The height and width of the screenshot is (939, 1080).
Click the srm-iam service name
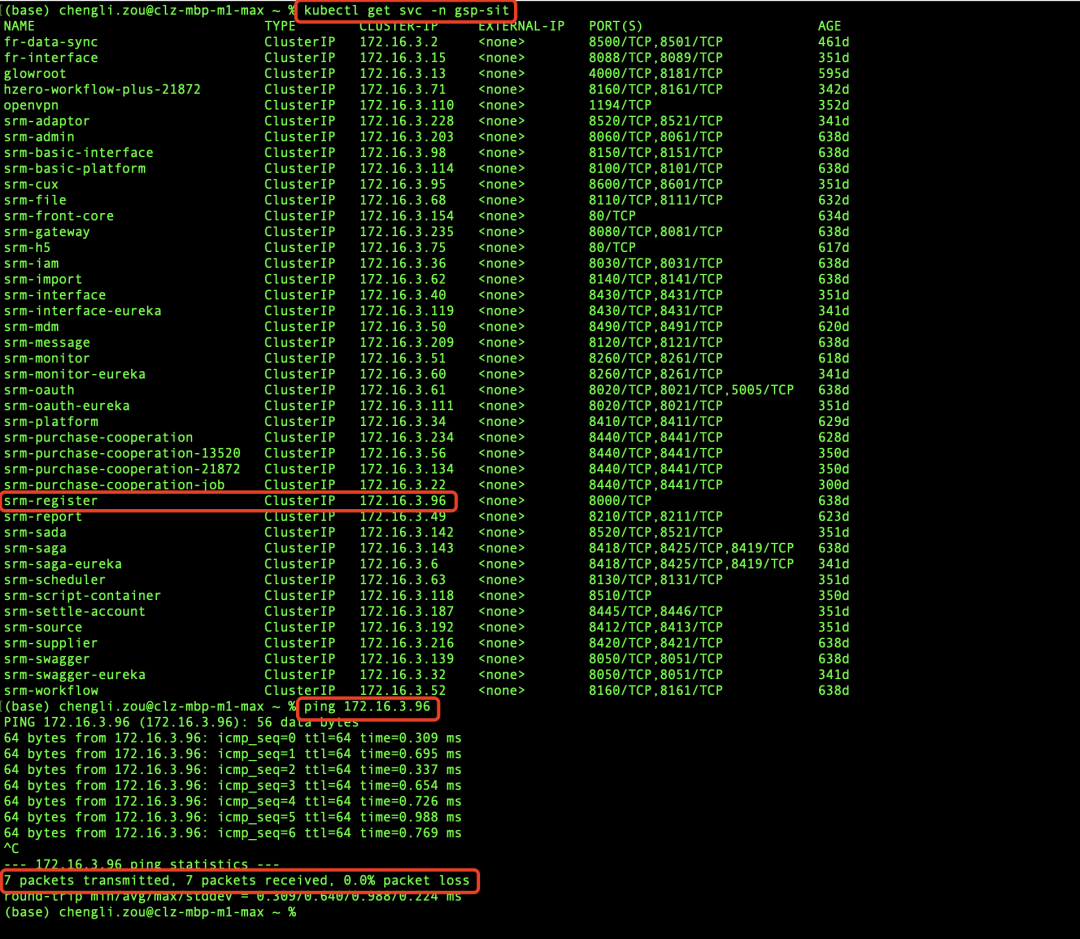tap(31, 264)
